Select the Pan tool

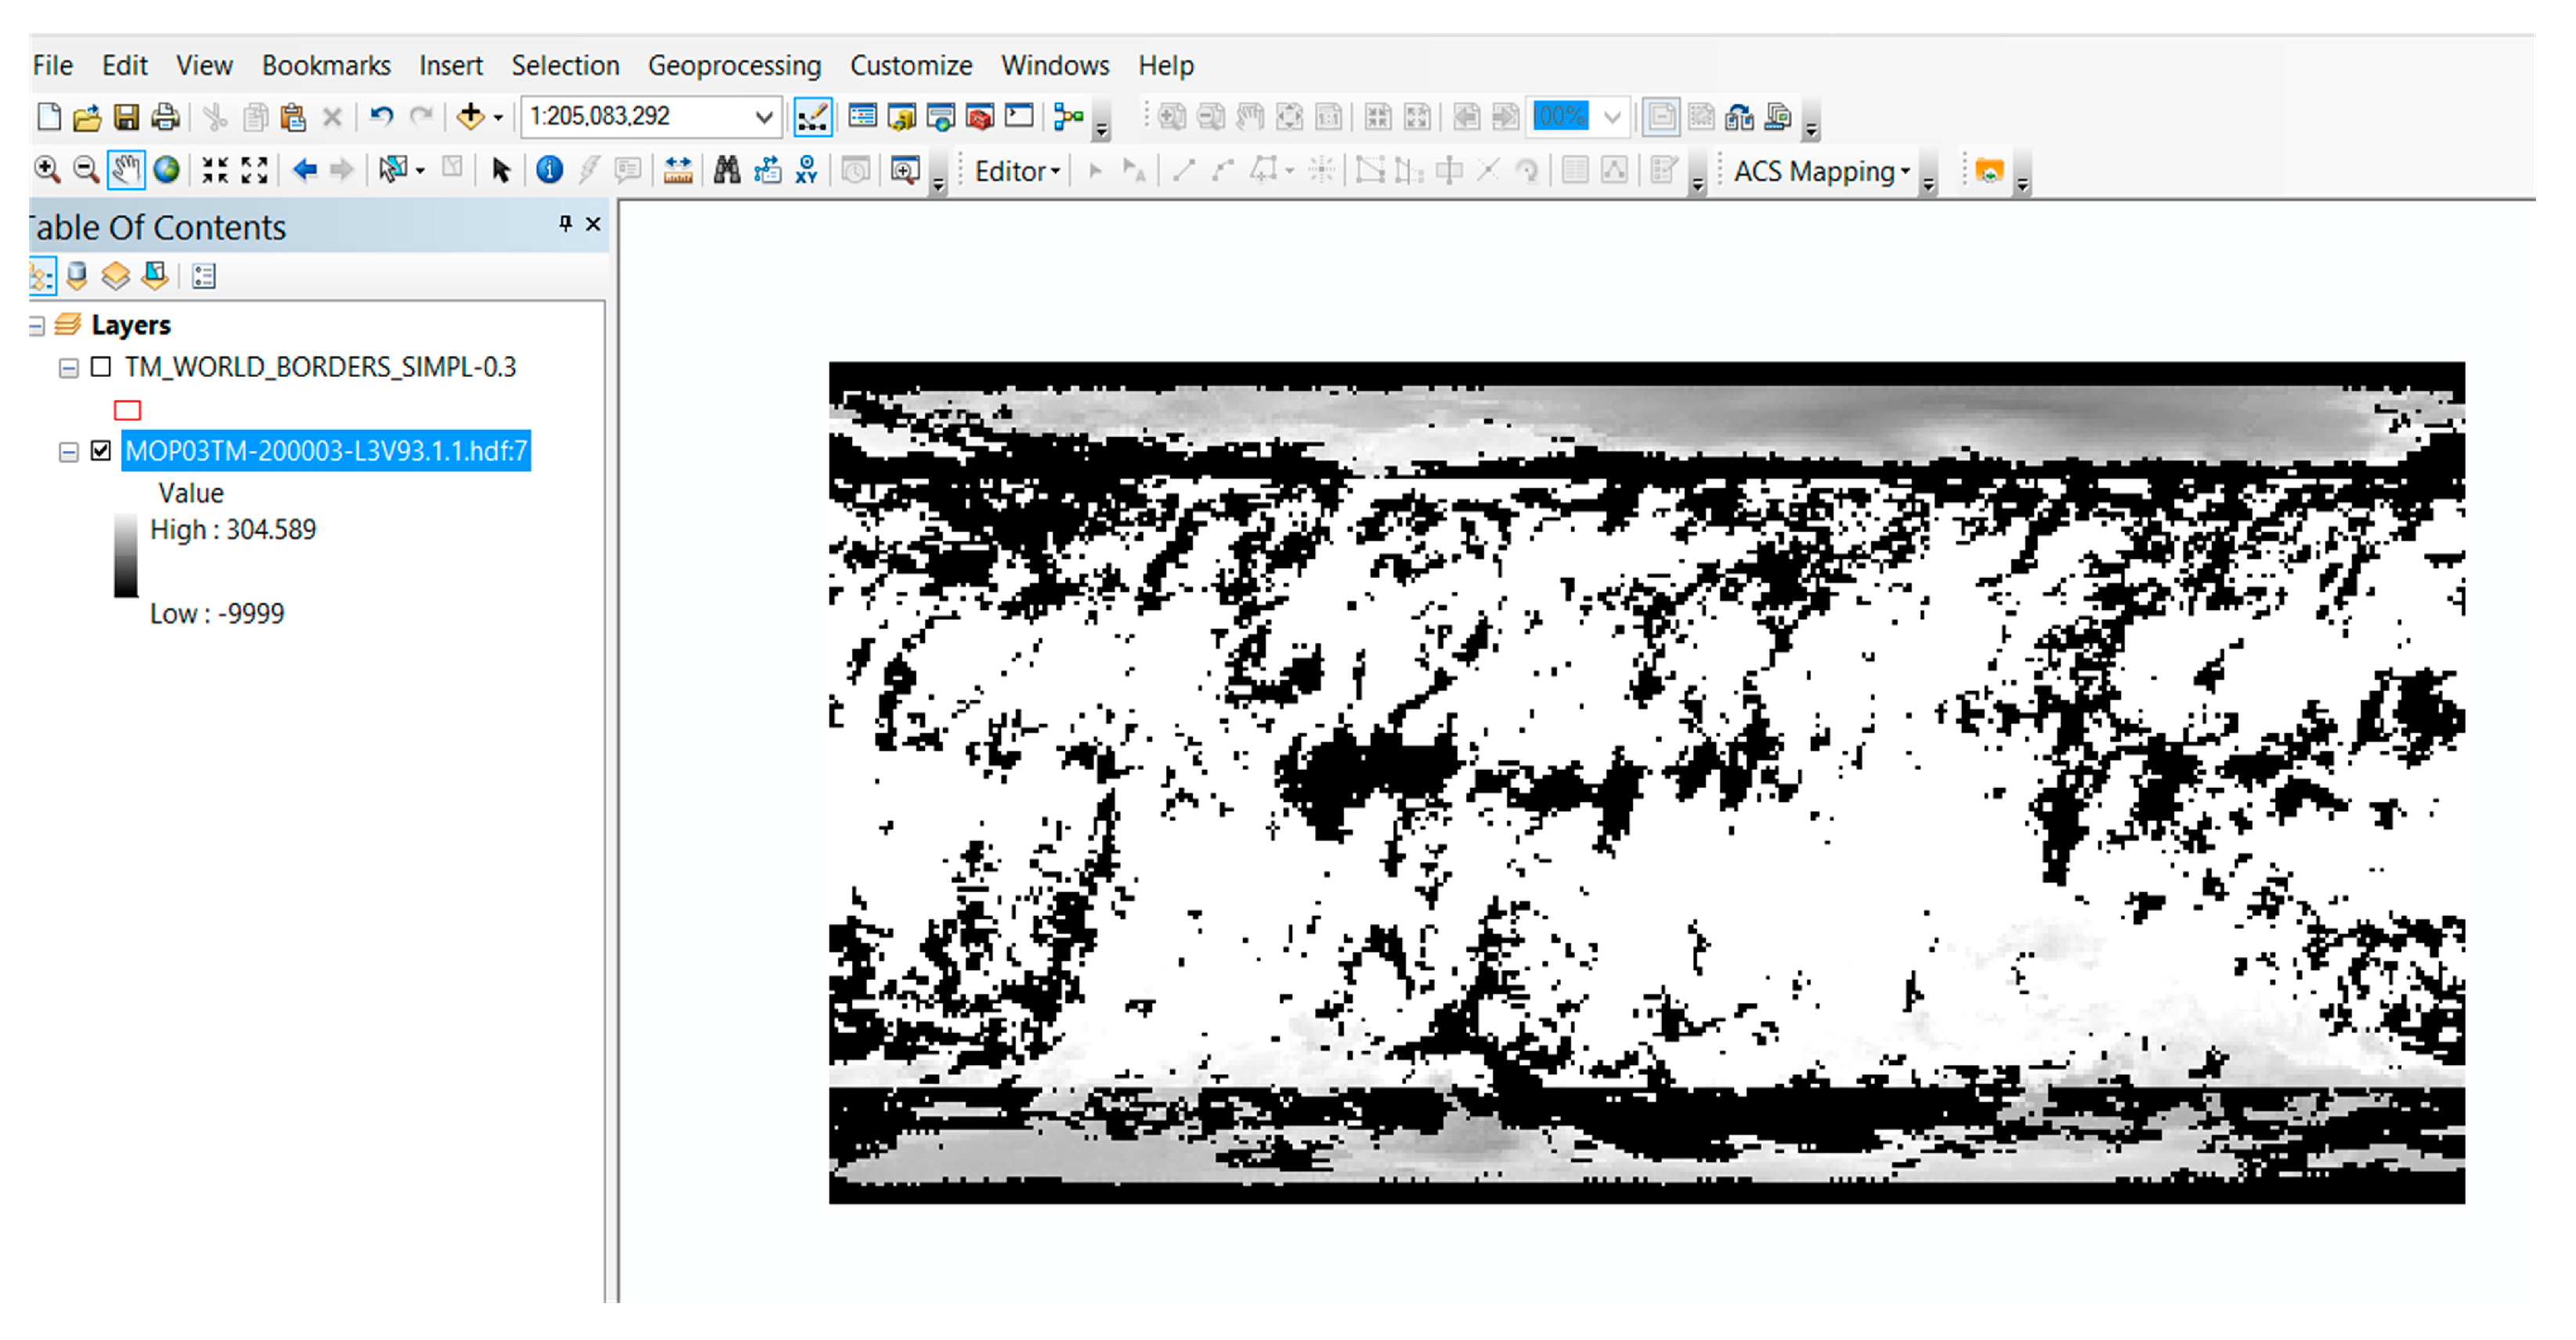pos(126,170)
